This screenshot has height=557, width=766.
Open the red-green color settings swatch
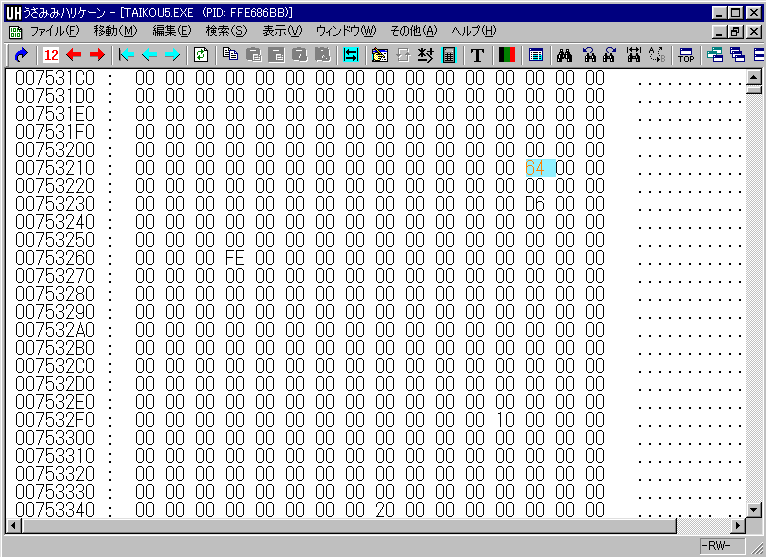pyautogui.click(x=506, y=55)
